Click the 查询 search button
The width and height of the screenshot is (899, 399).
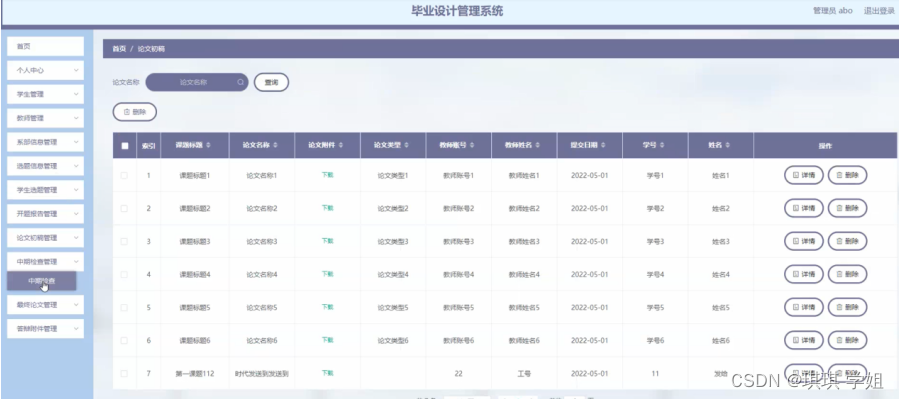pyautogui.click(x=271, y=83)
